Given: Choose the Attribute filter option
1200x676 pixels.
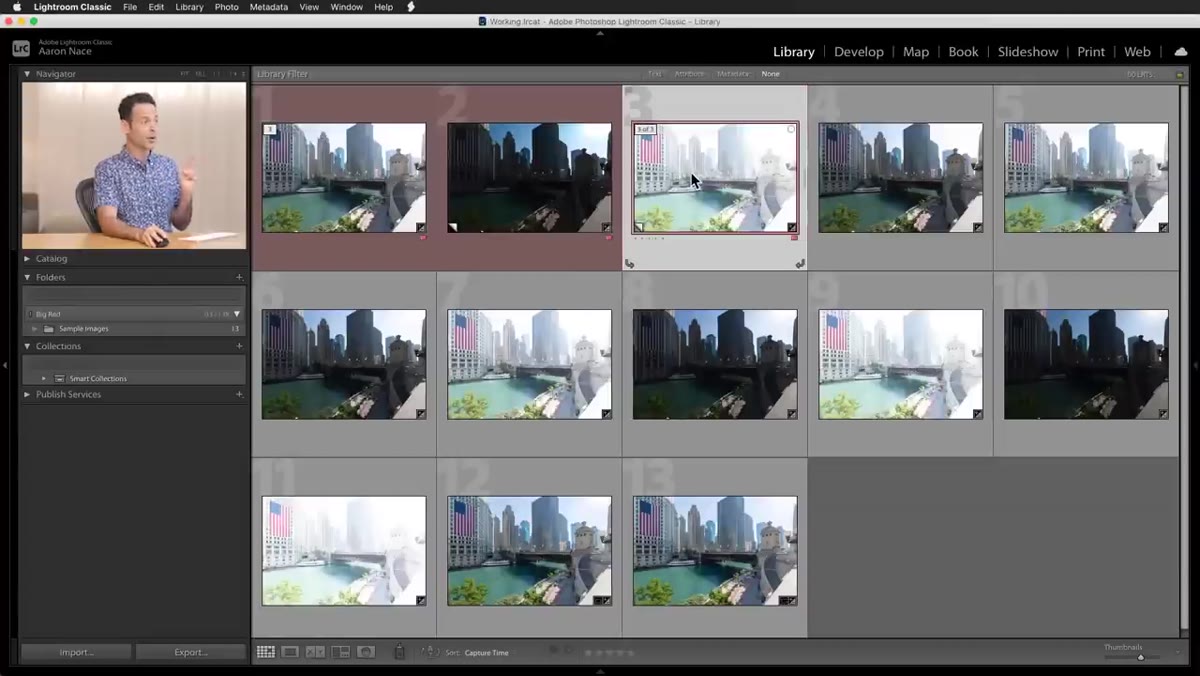Looking at the screenshot, I should pyautogui.click(x=689, y=74).
